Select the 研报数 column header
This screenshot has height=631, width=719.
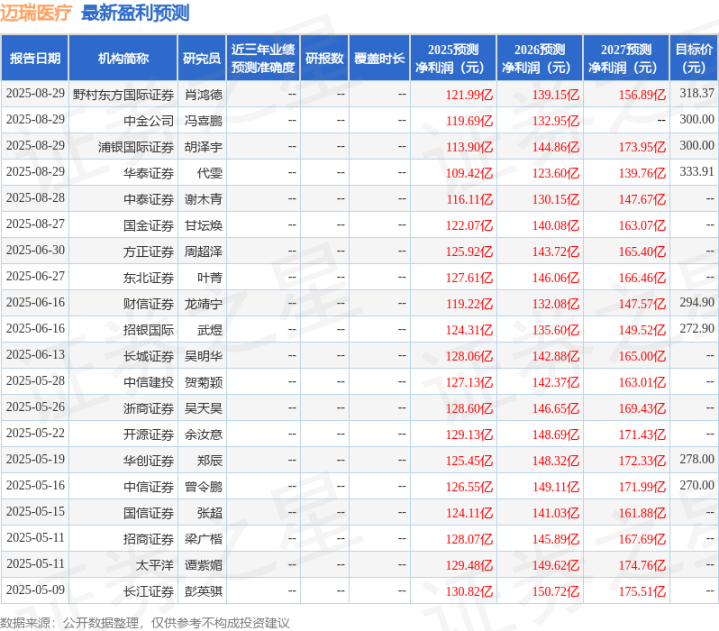point(324,58)
